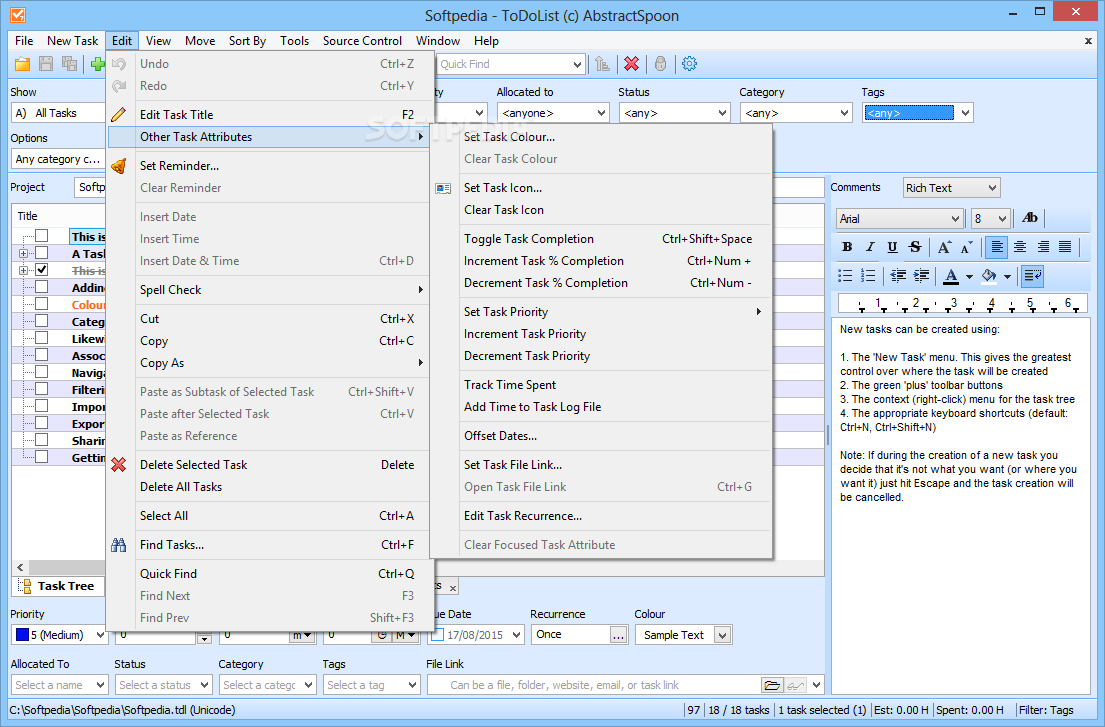Click the preferences gear toolbar icon
1105x727 pixels.
[x=689, y=64]
